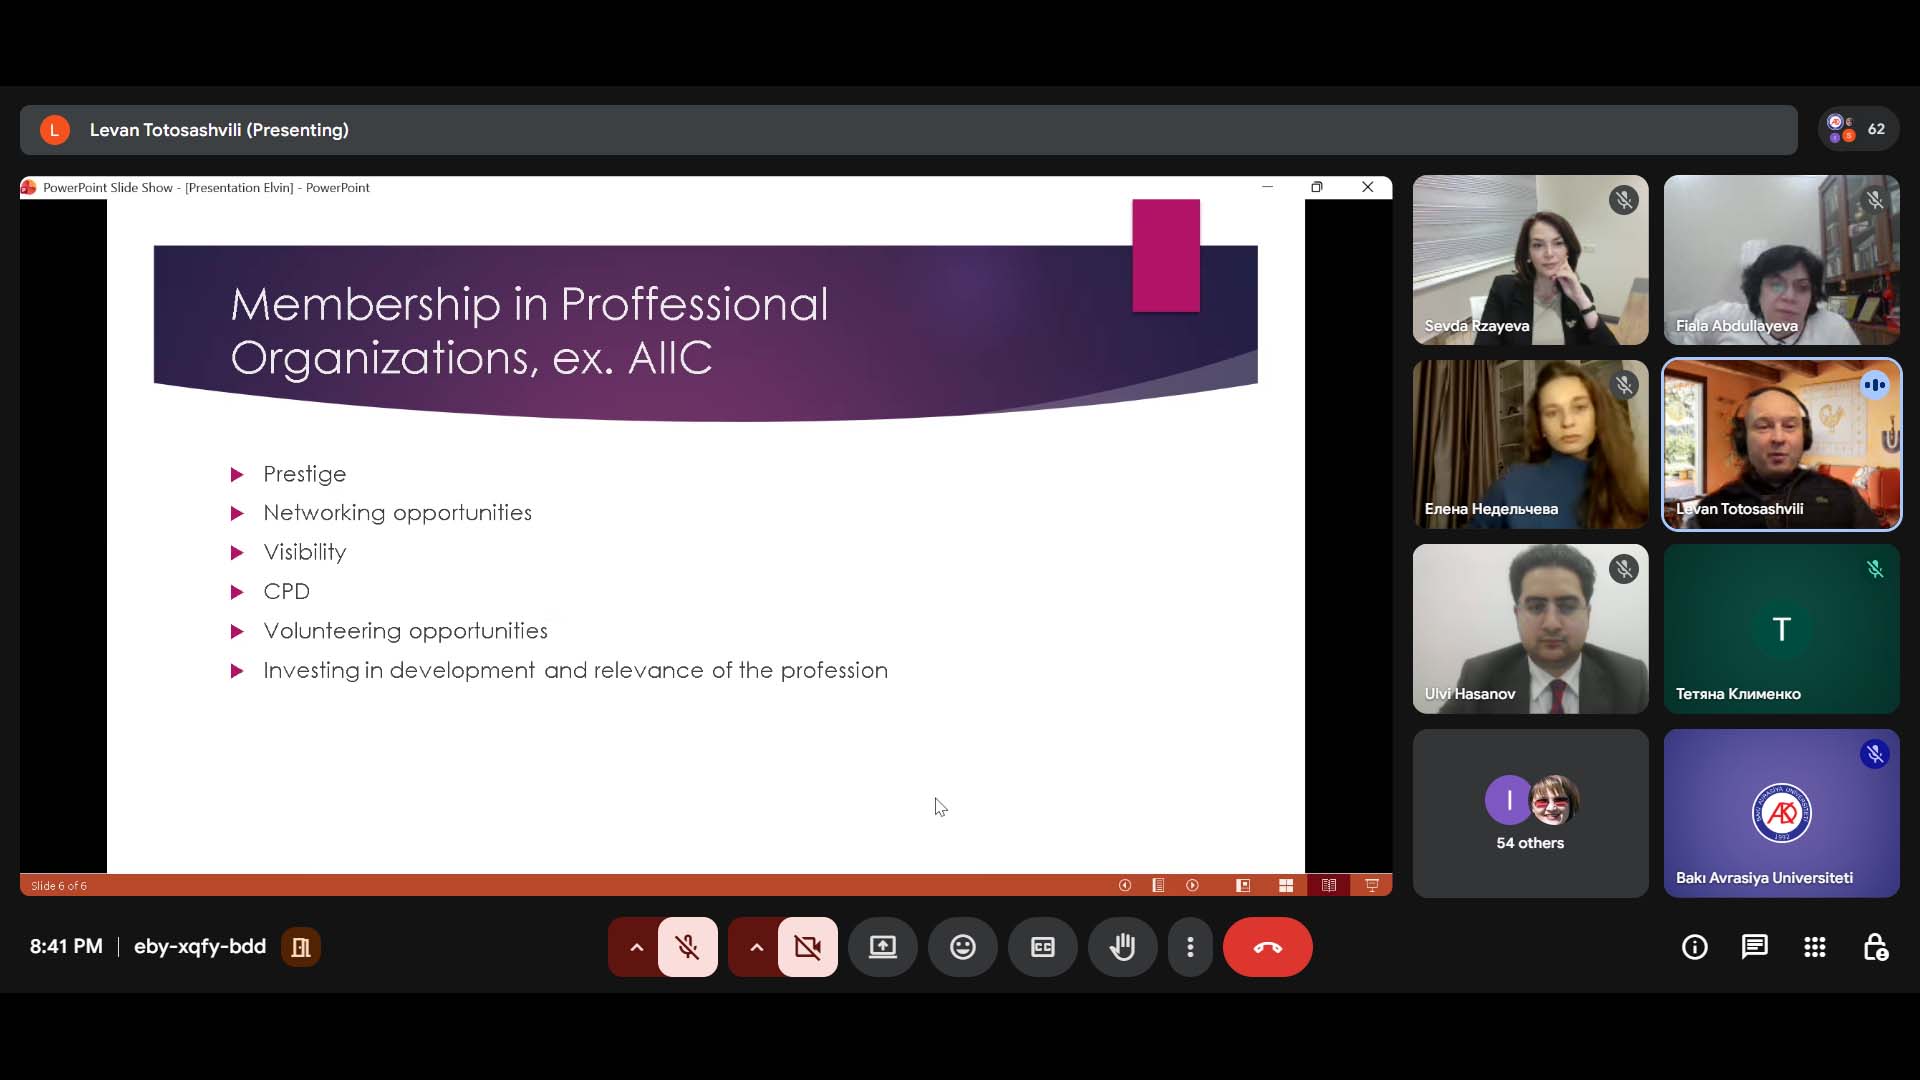Open the more options menu
This screenshot has height=1080, width=1920.
pyautogui.click(x=1190, y=947)
